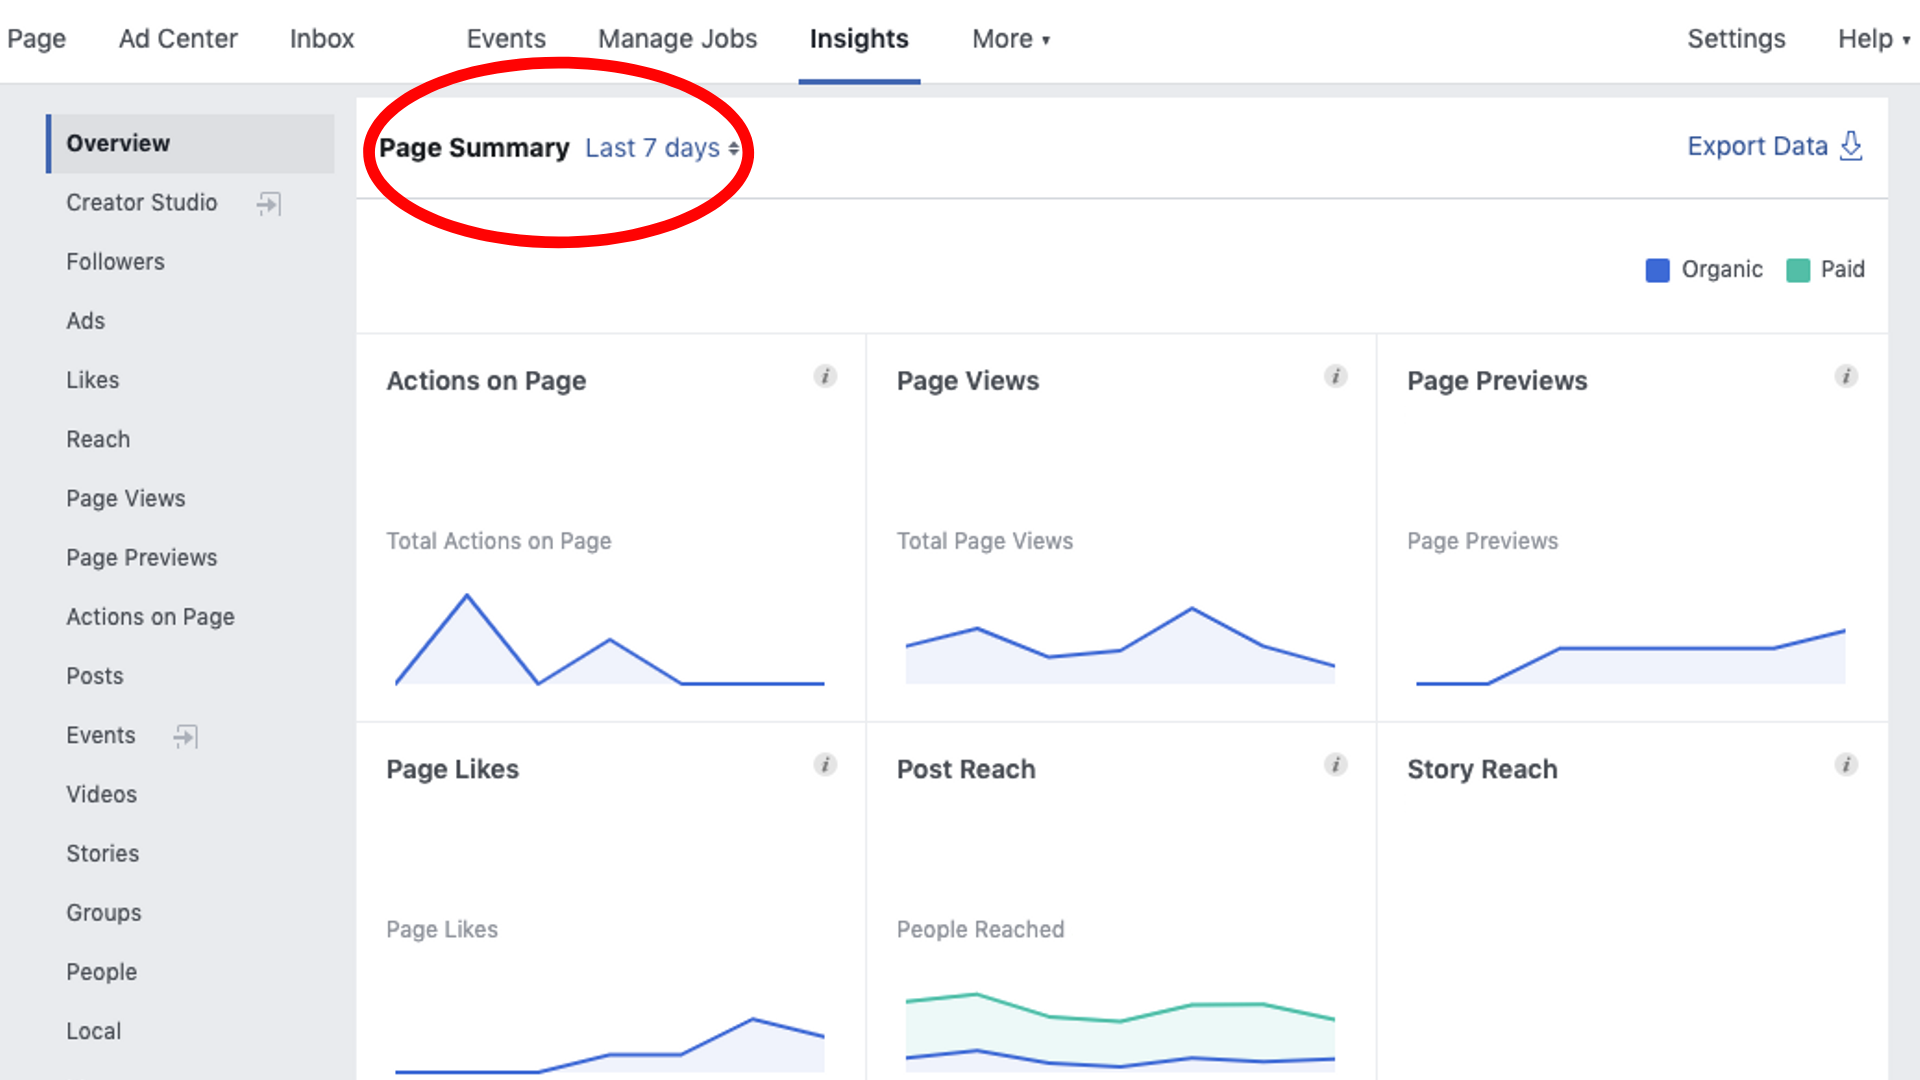Click info icon on Page Views card
The image size is (1920, 1080).
click(x=1335, y=377)
